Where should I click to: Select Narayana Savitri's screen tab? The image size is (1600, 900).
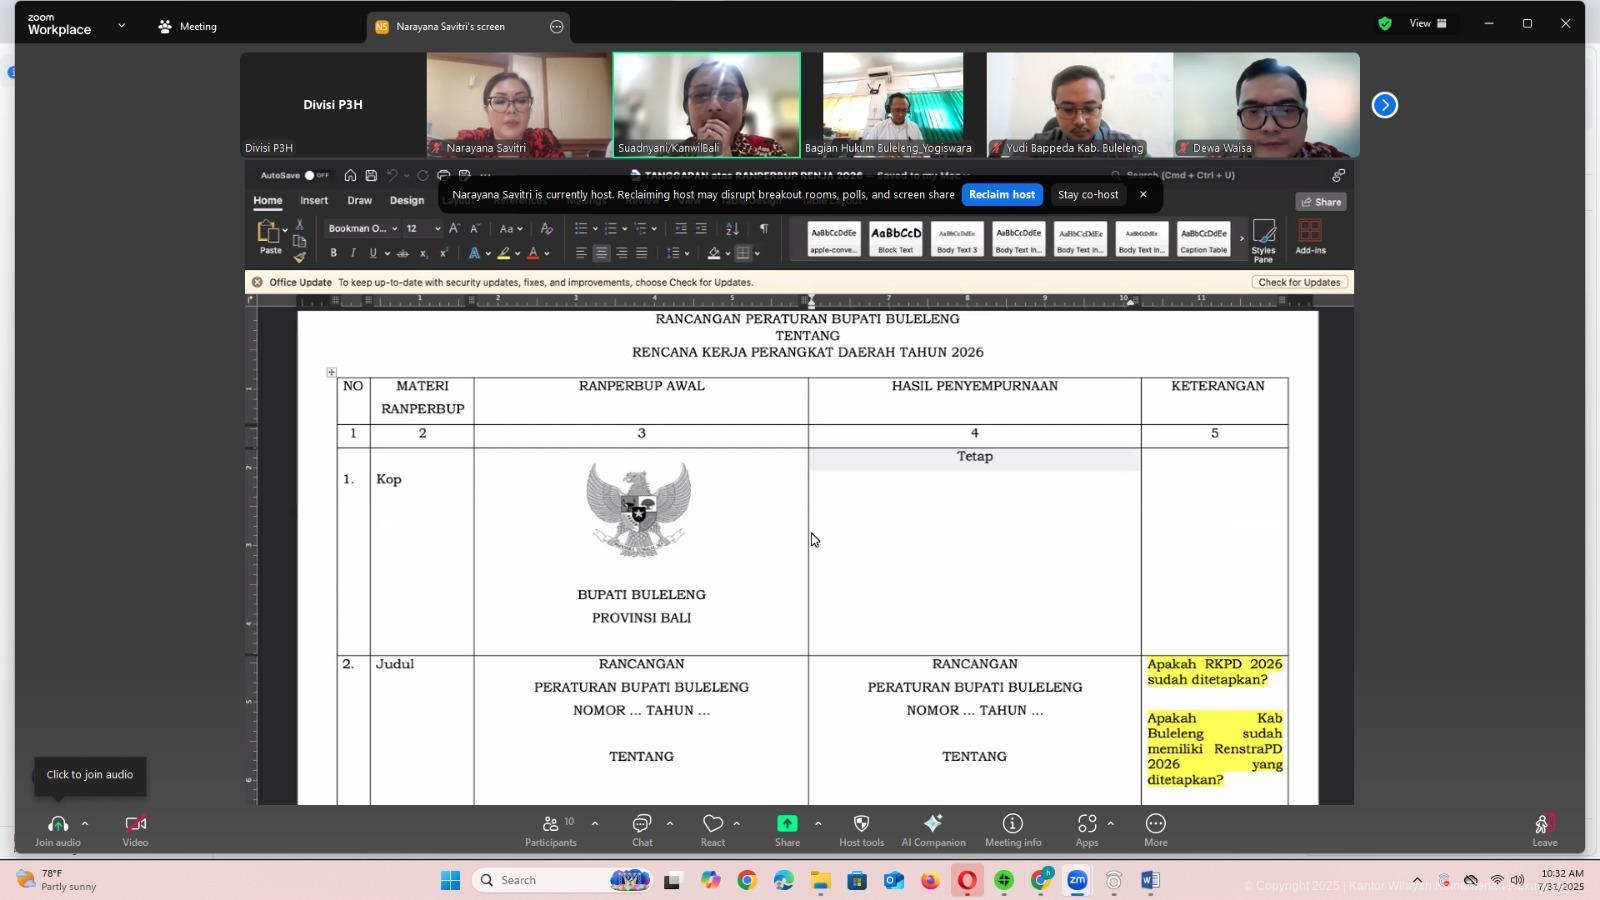(450, 27)
